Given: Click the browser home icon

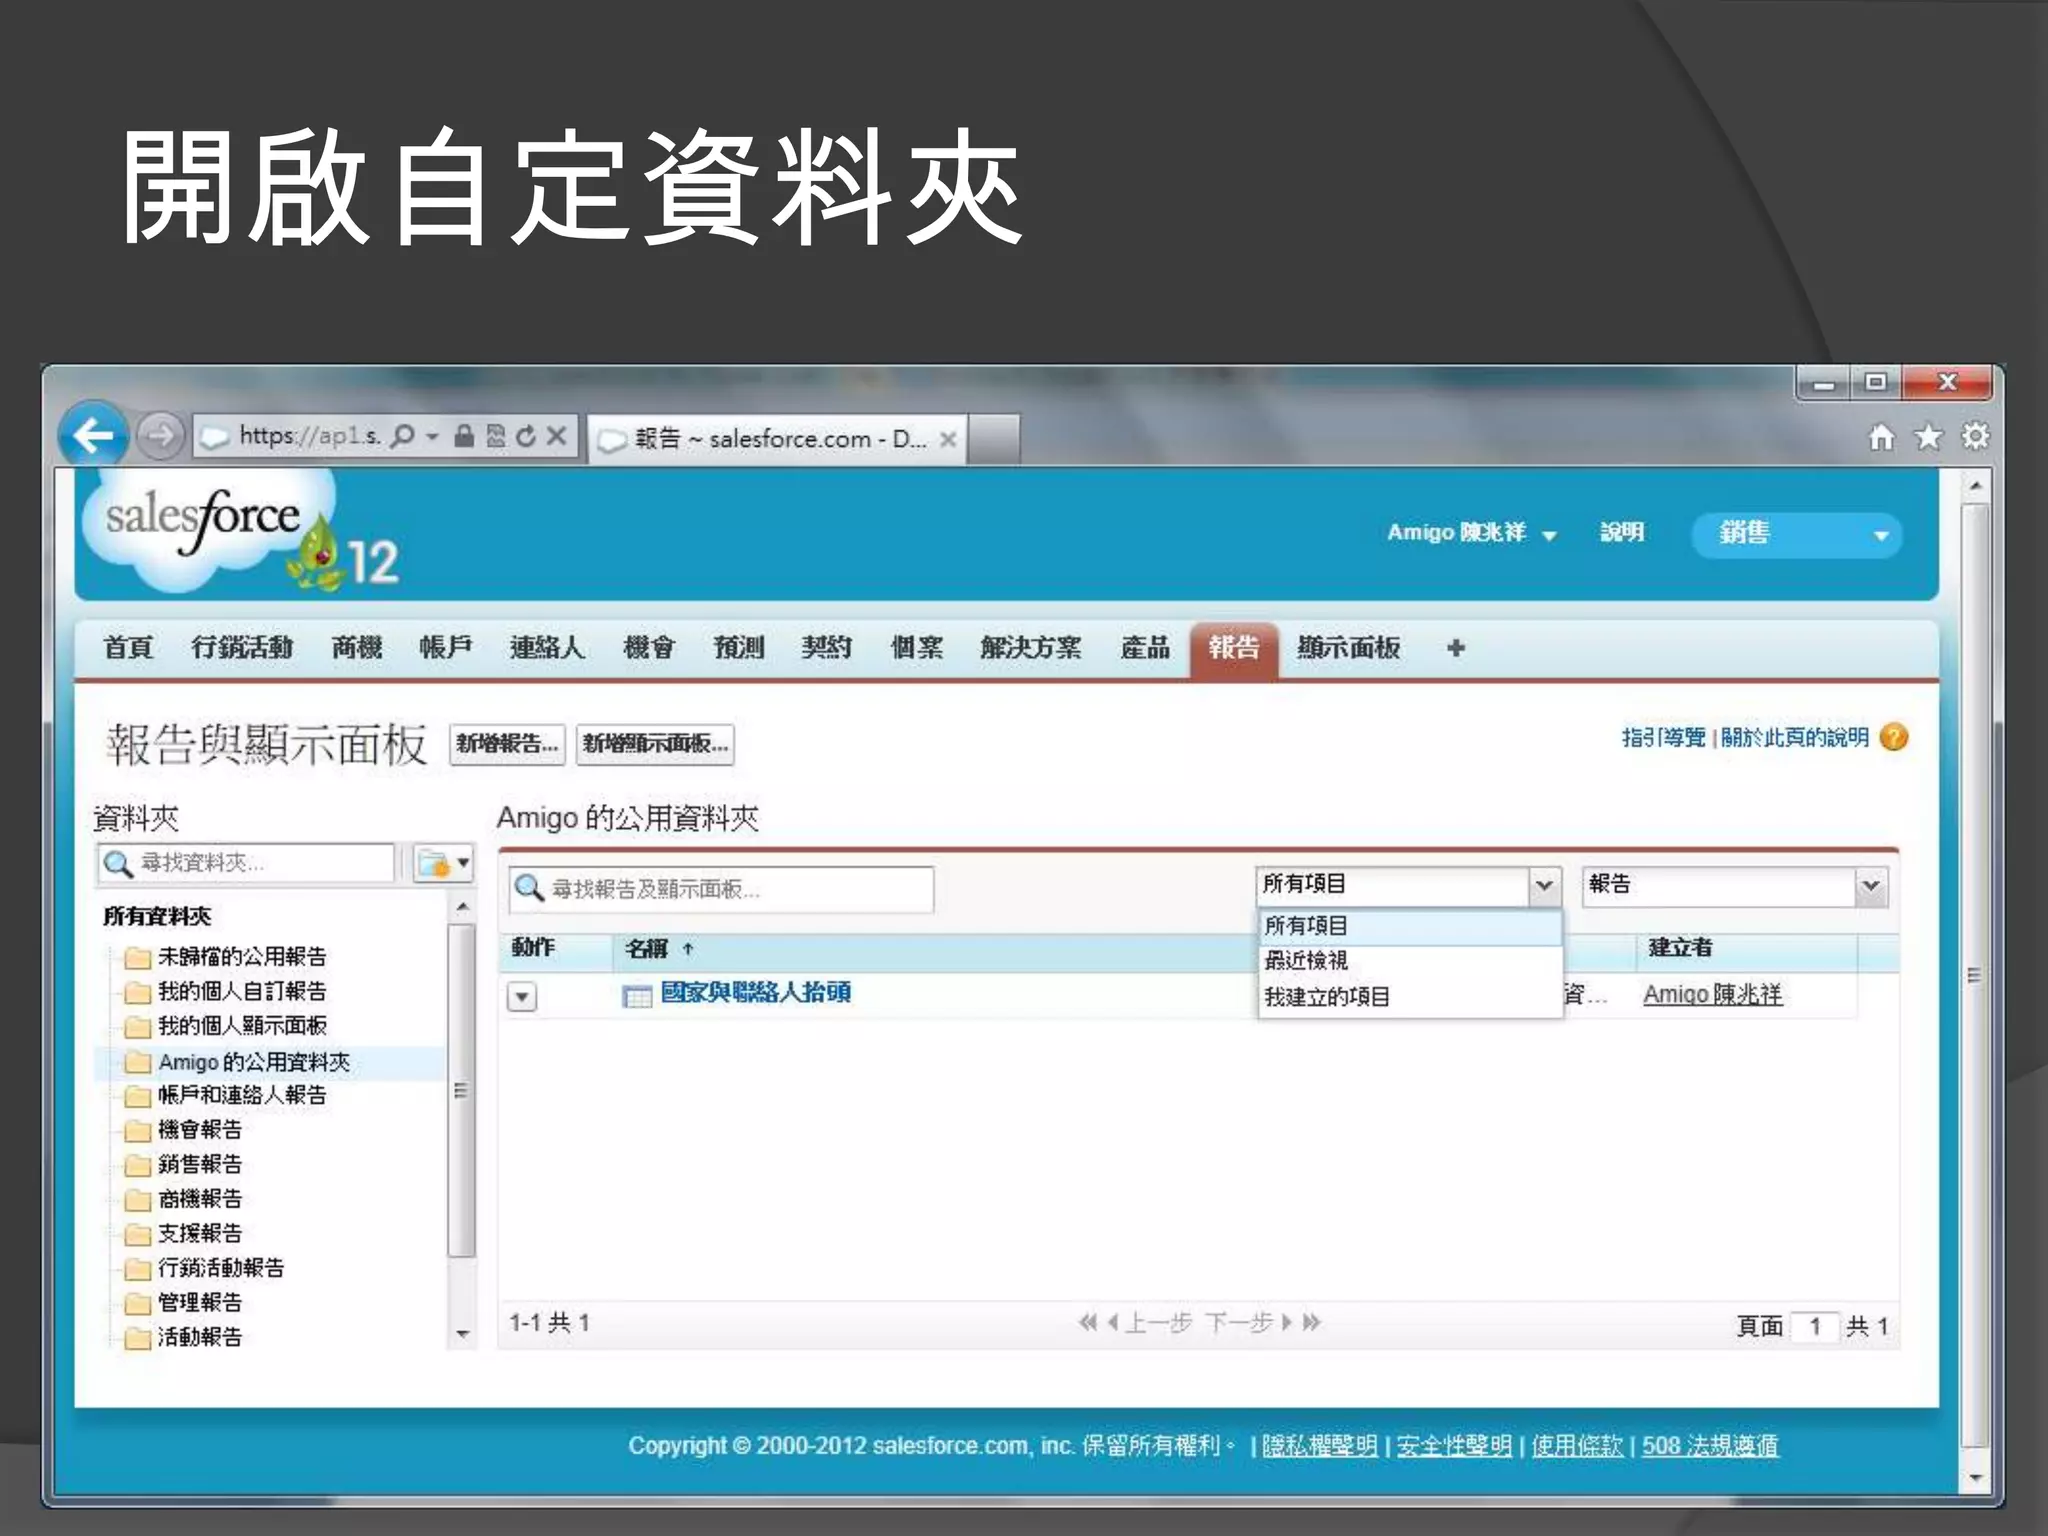Looking at the screenshot, I should (x=1882, y=437).
